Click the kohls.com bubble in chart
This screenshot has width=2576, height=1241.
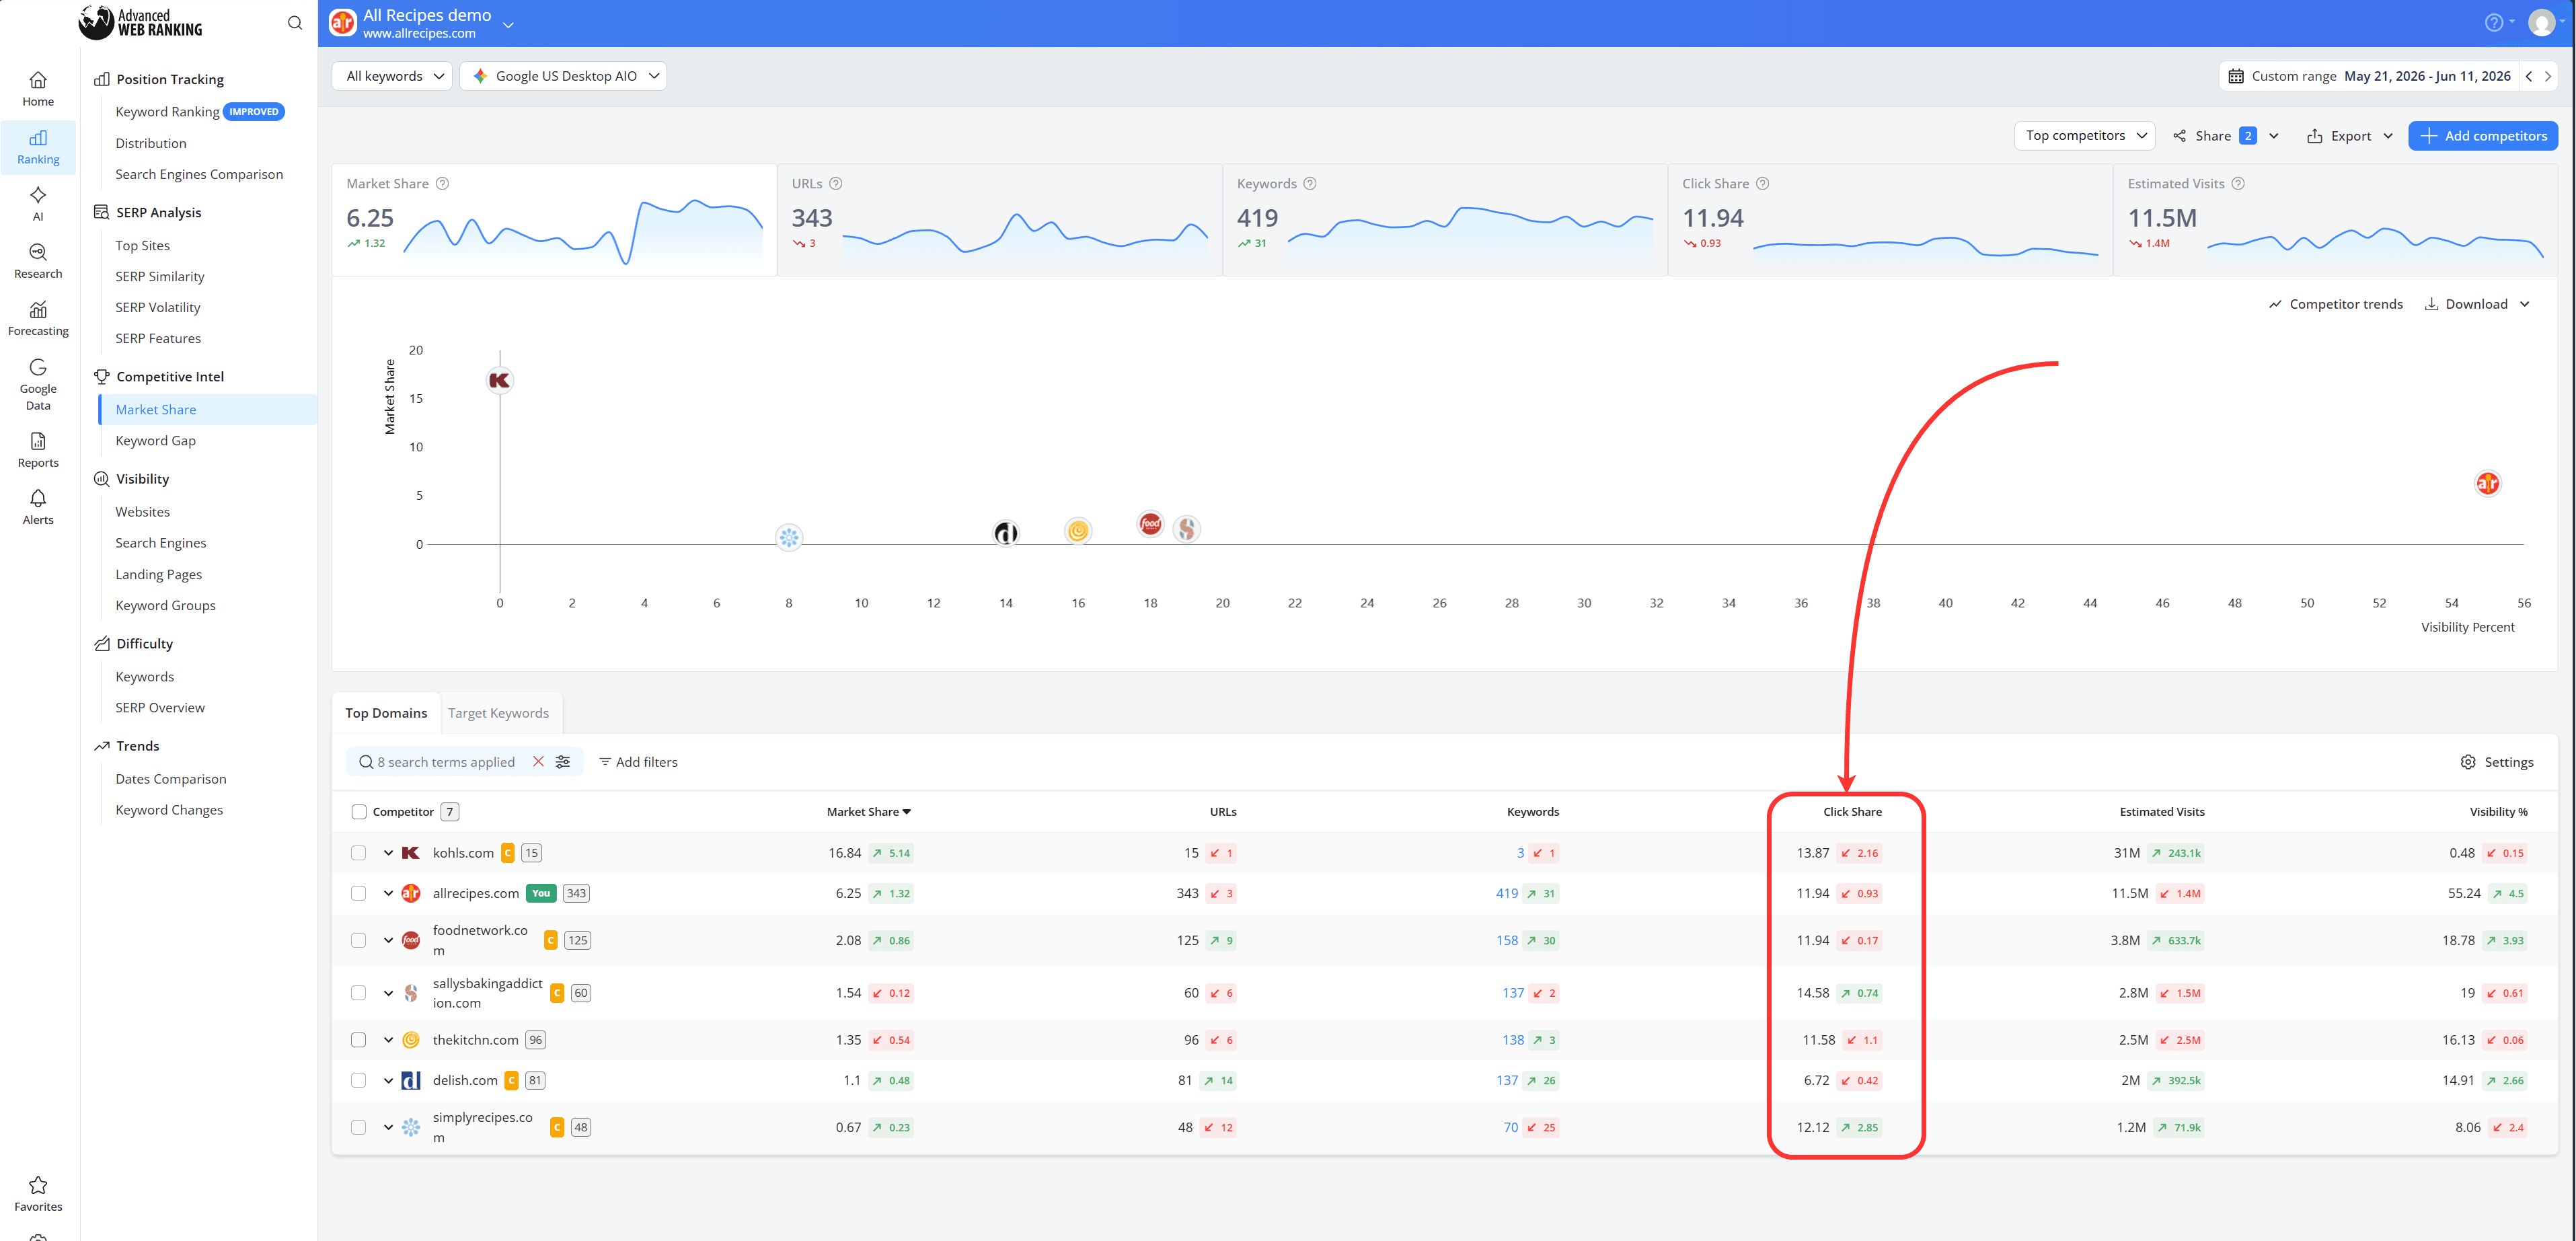coord(500,380)
